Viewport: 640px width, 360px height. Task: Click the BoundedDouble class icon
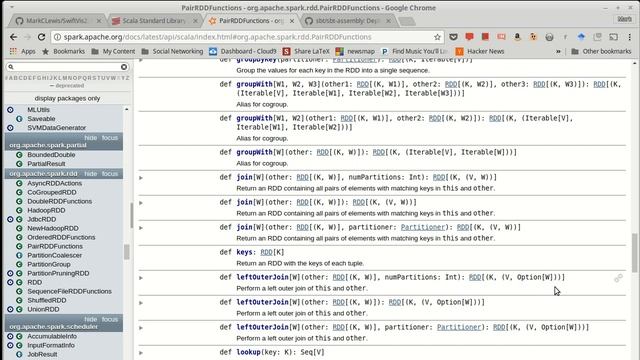[19, 155]
